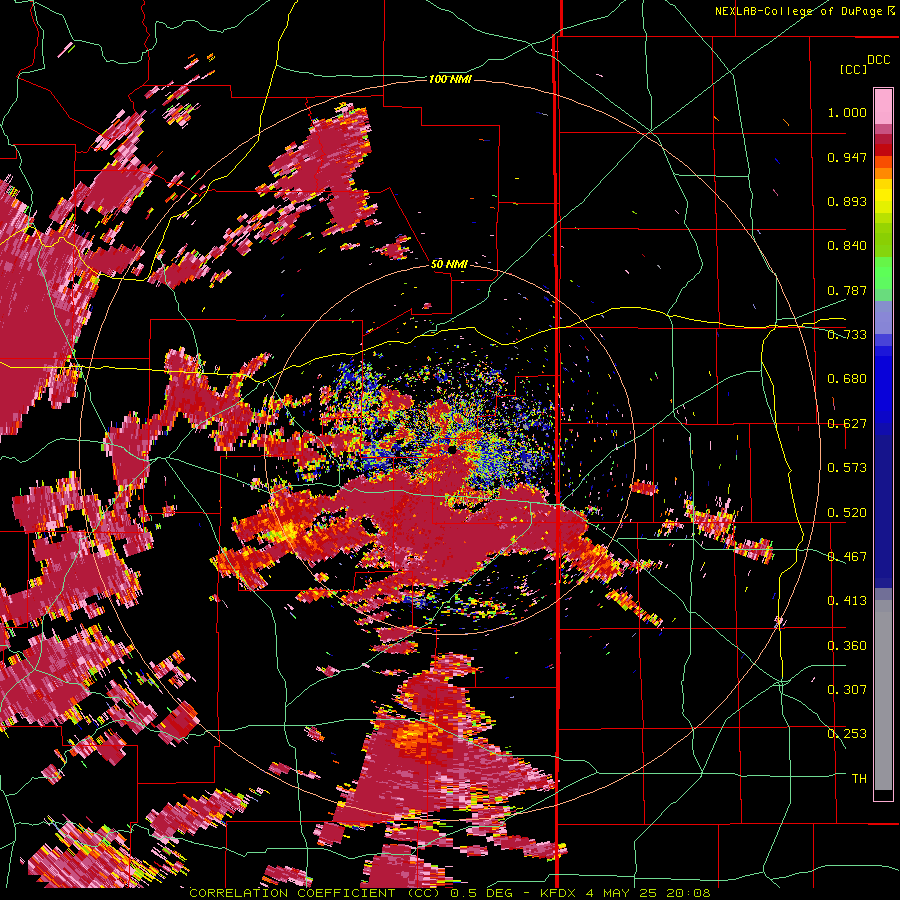Click the 0.573 legend value
Image resolution: width=900 pixels, height=900 pixels.
tap(847, 468)
